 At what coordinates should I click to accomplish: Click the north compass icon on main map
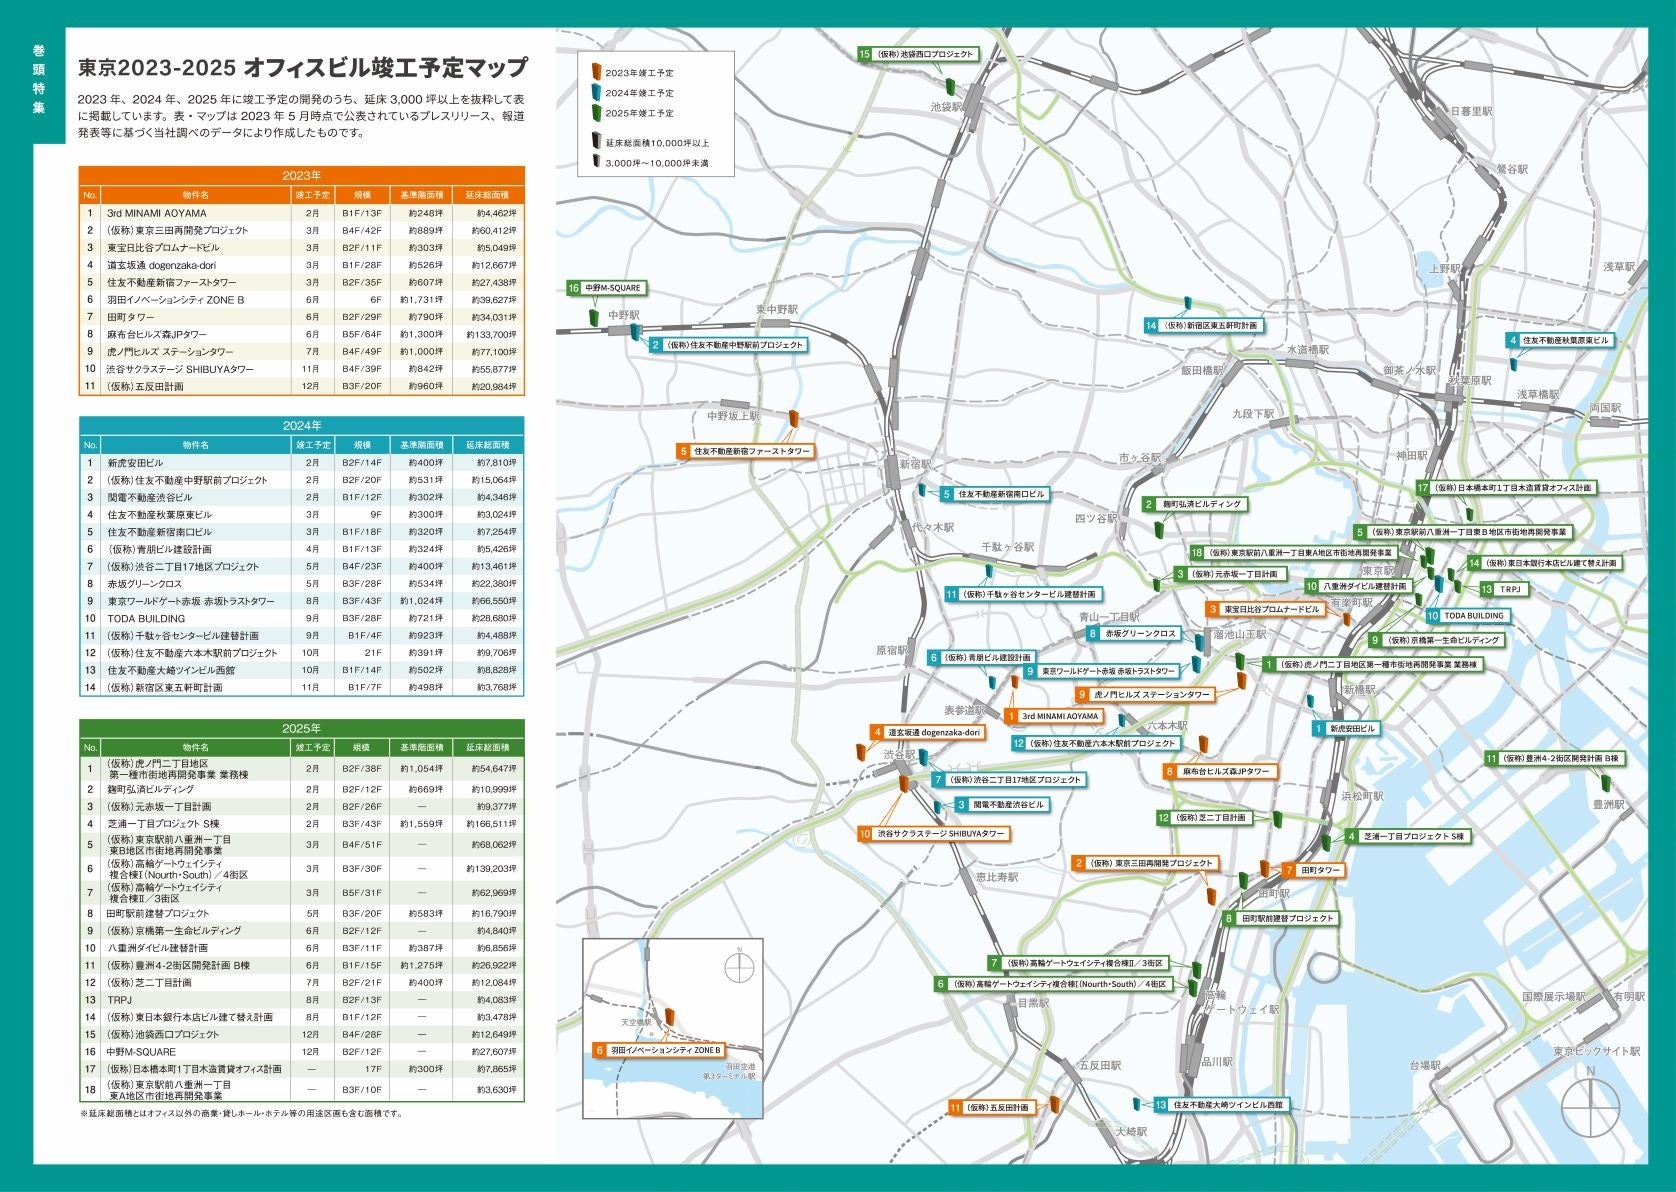(1591, 1101)
